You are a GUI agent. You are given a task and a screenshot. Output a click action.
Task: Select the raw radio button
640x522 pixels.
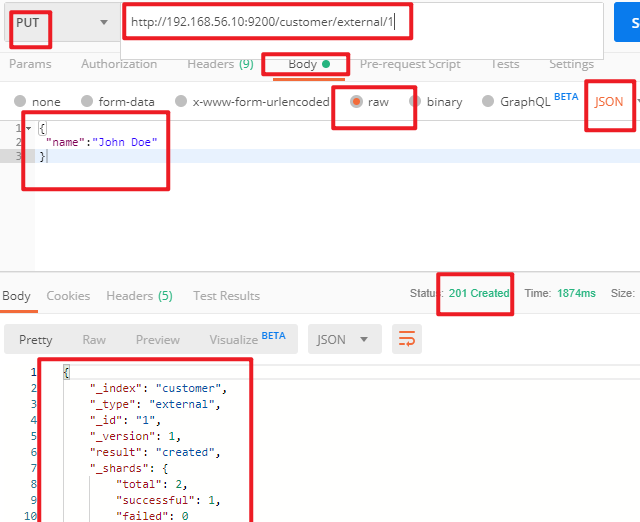pos(356,101)
